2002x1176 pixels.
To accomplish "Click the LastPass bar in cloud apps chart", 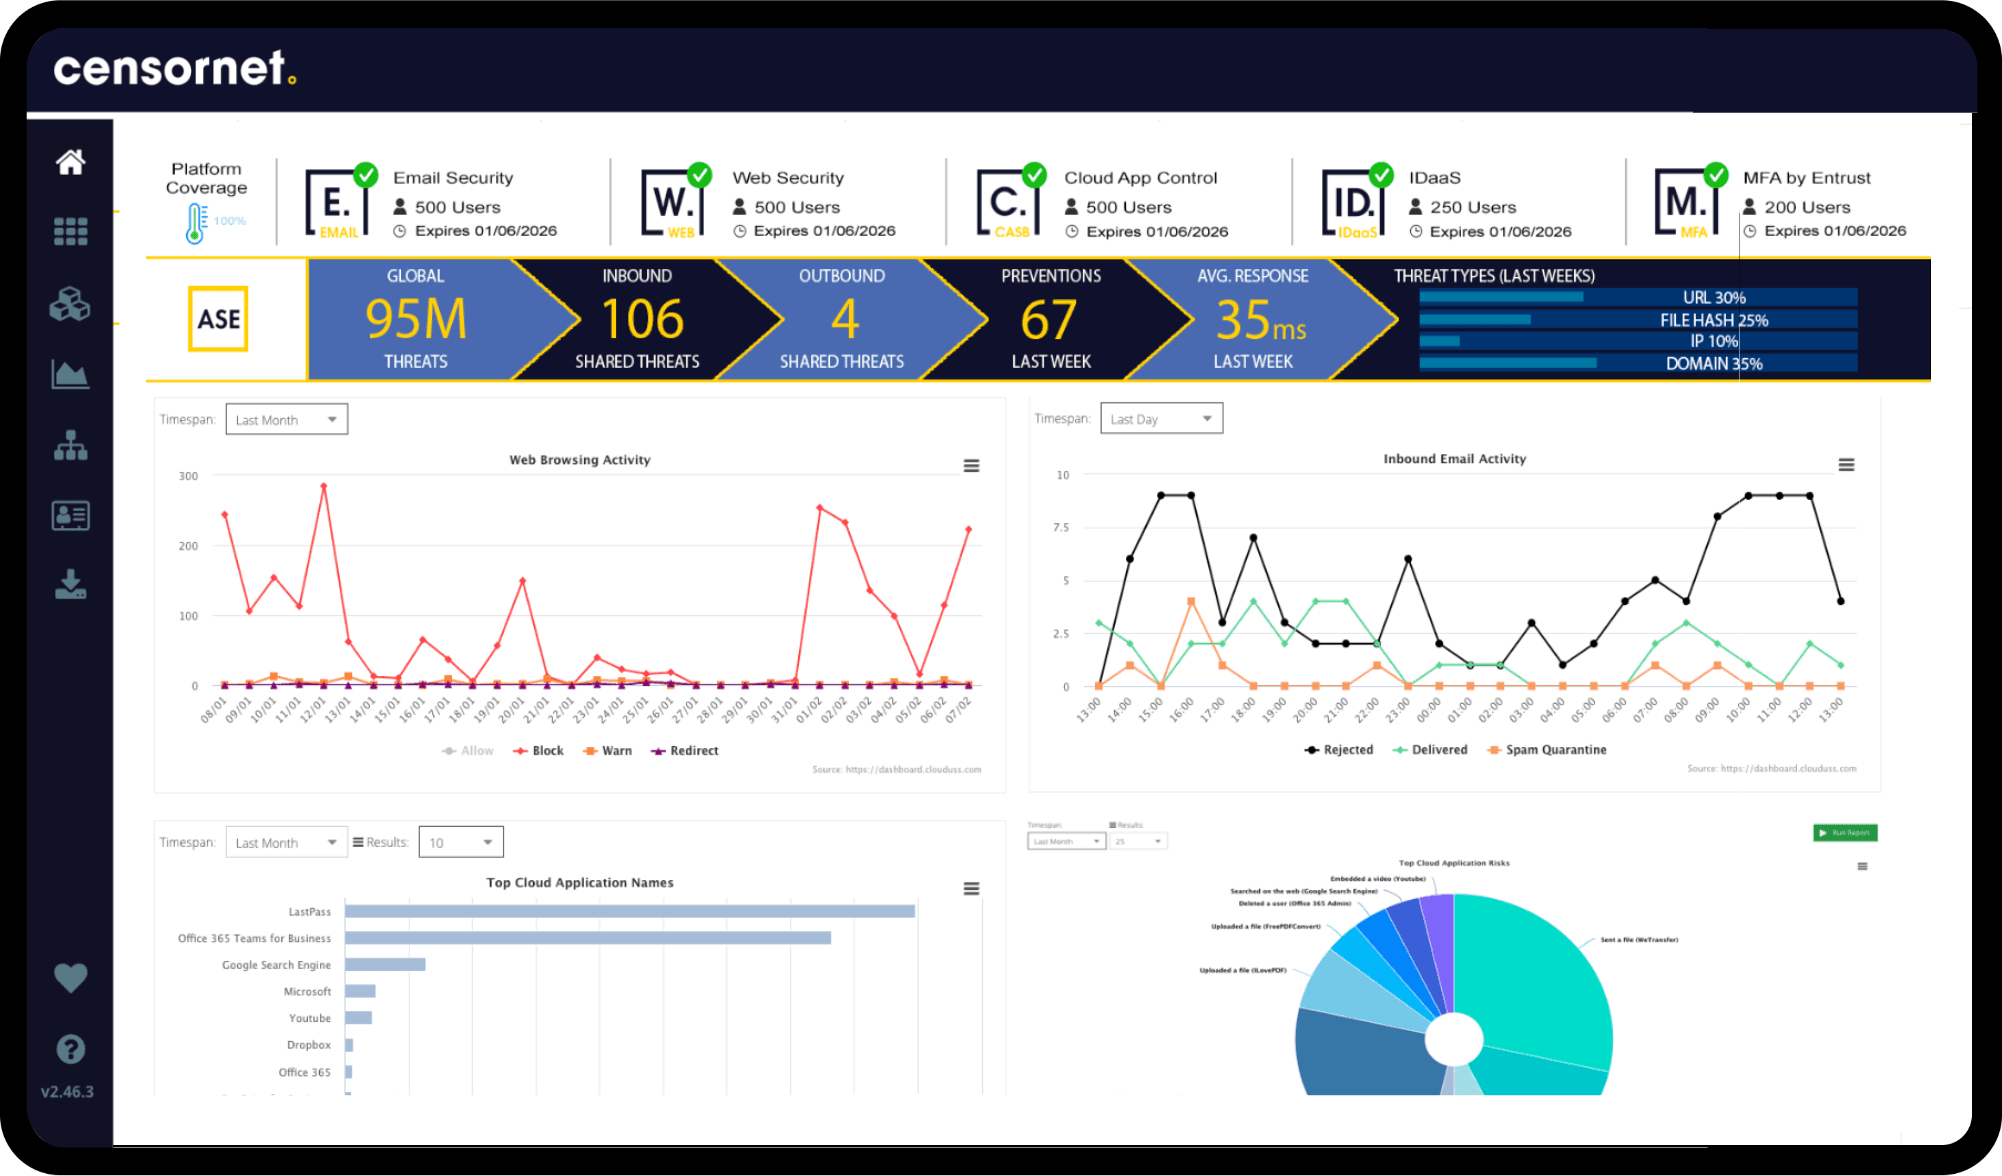I will pos(629,911).
